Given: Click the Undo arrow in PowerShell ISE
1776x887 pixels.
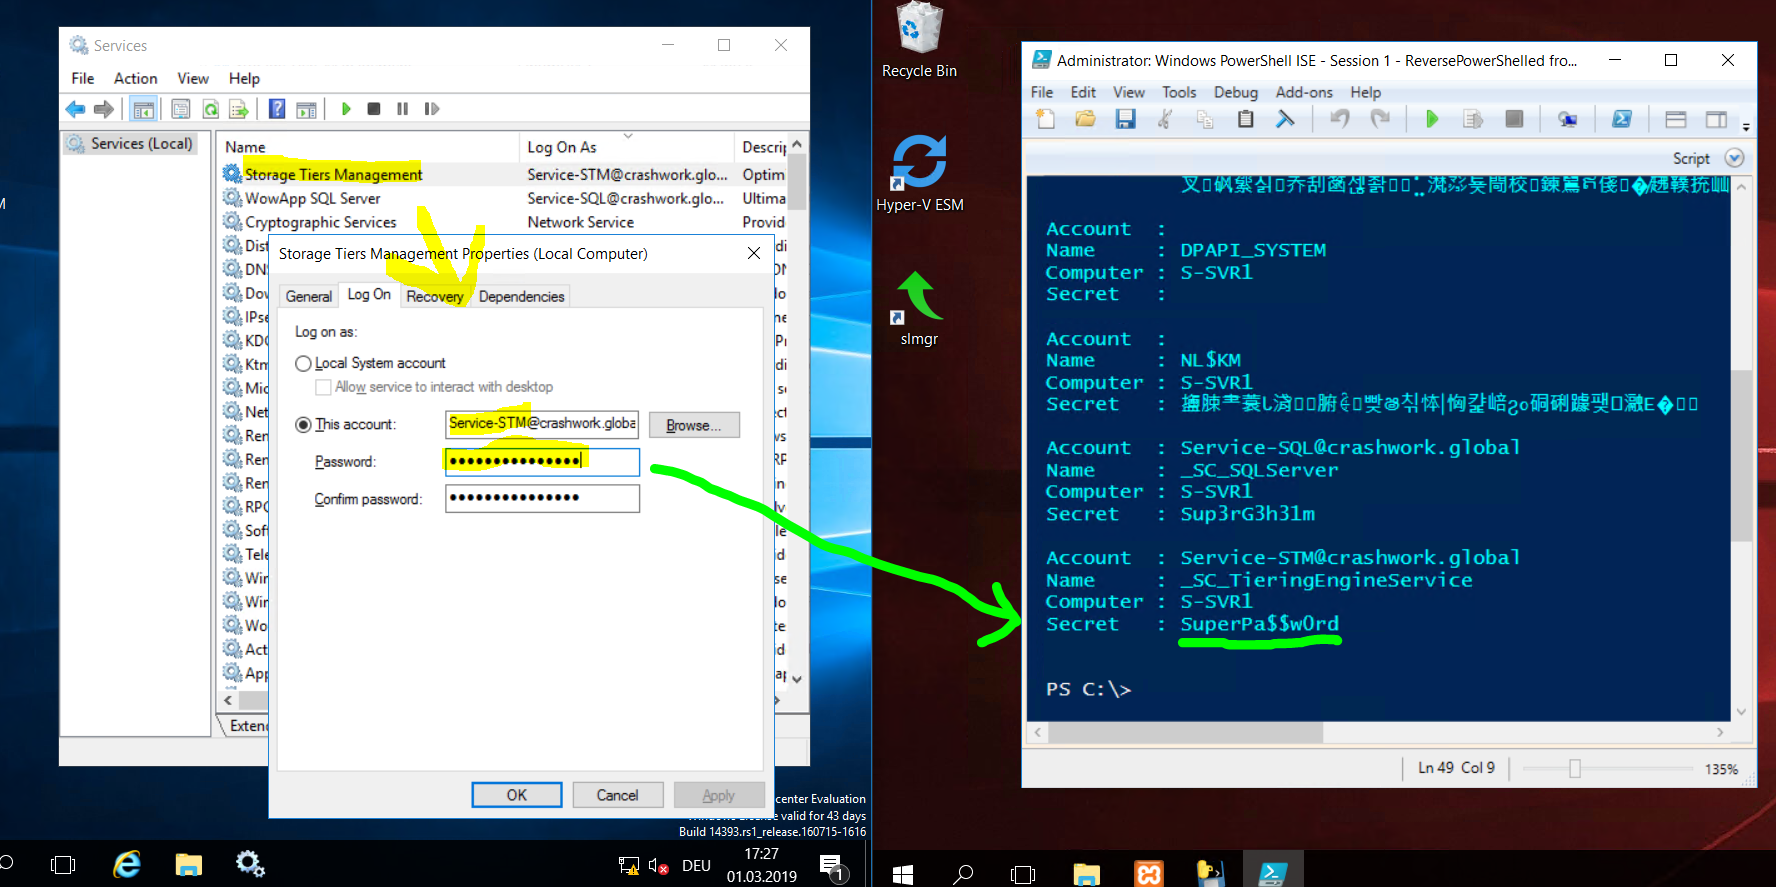Looking at the screenshot, I should click(1339, 119).
